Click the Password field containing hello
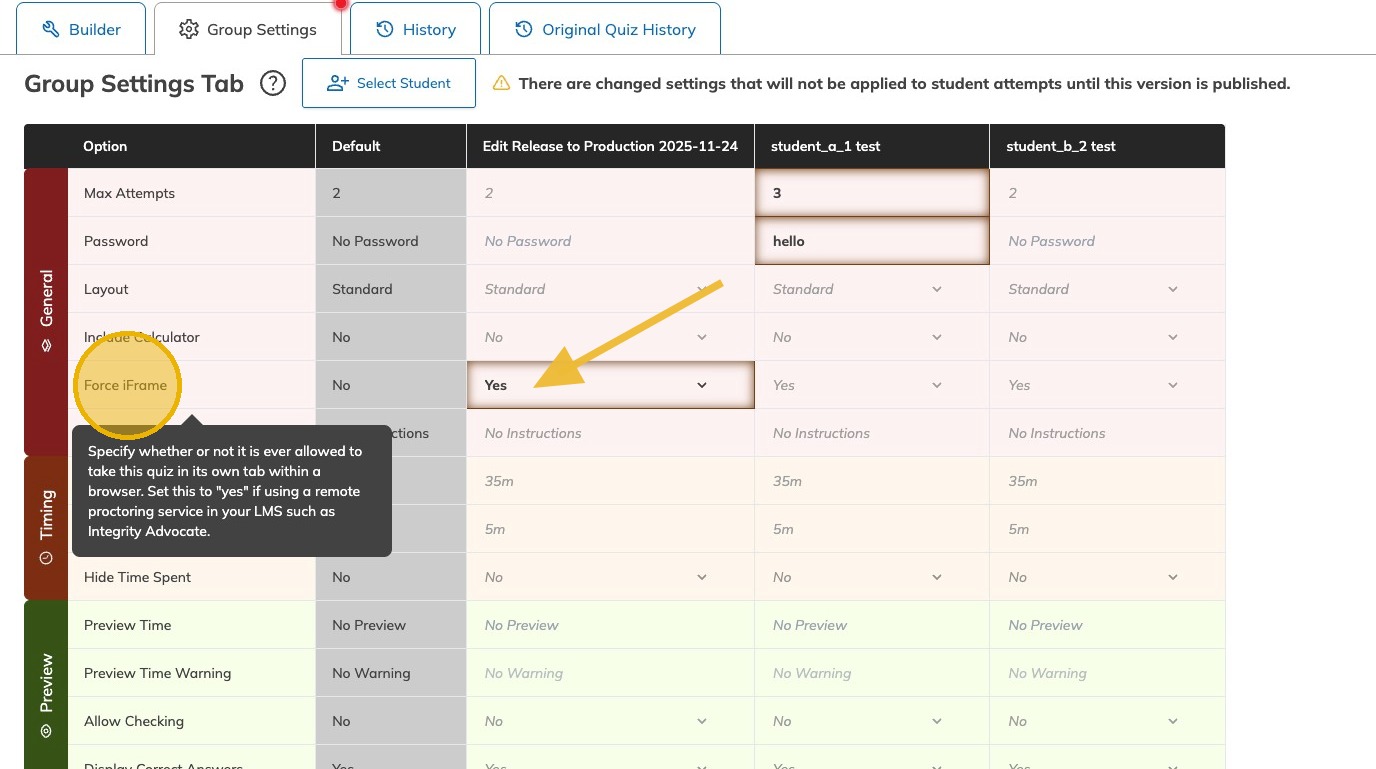Viewport: 1376px width, 769px height. click(871, 241)
